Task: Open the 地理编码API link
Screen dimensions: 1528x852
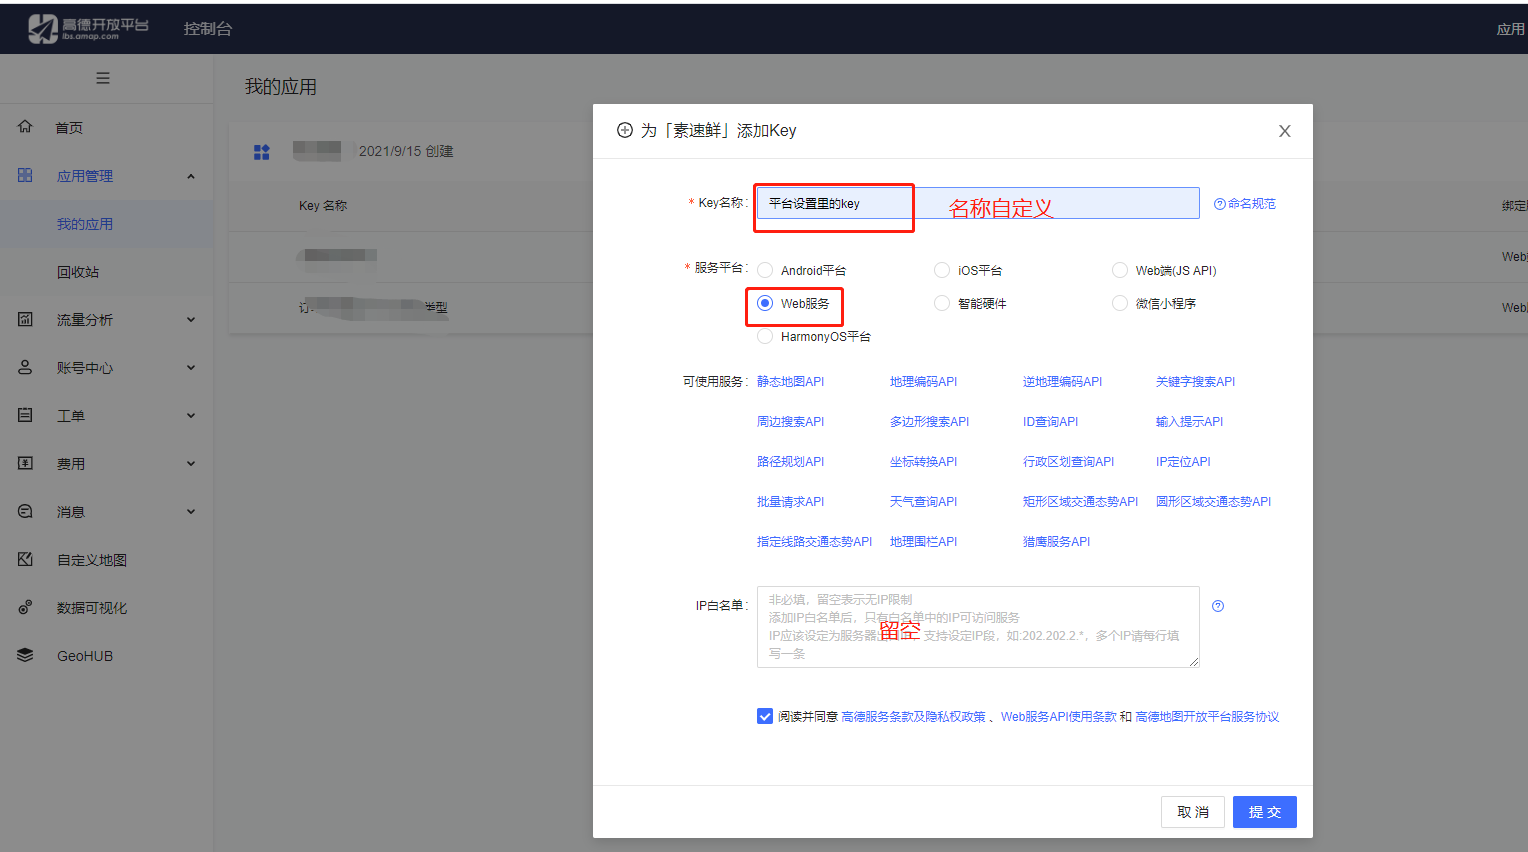Action: pyautogui.click(x=923, y=381)
